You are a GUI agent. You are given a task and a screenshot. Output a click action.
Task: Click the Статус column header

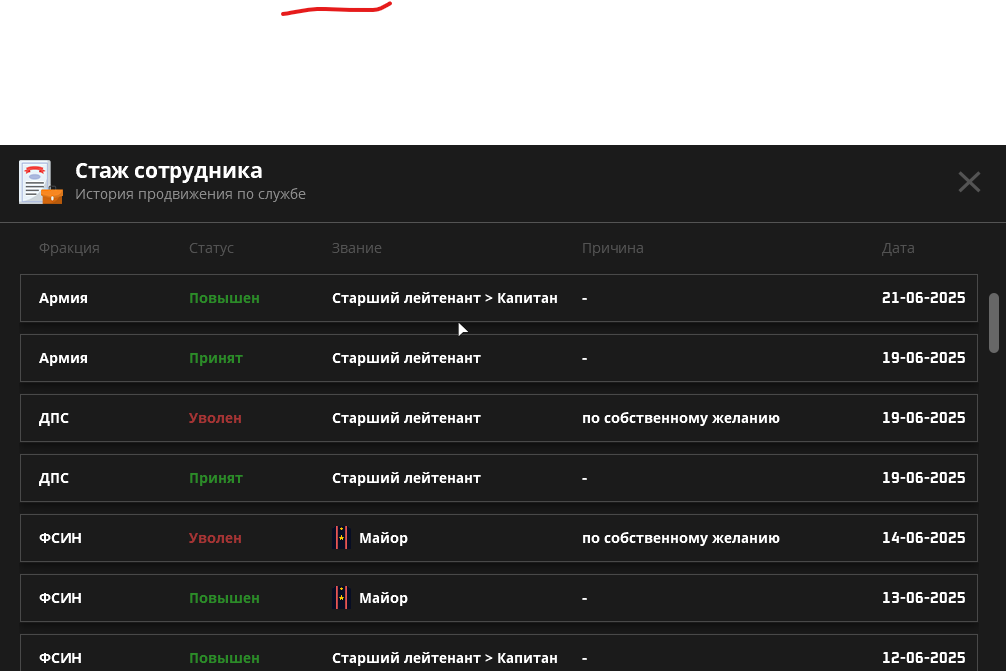point(211,248)
